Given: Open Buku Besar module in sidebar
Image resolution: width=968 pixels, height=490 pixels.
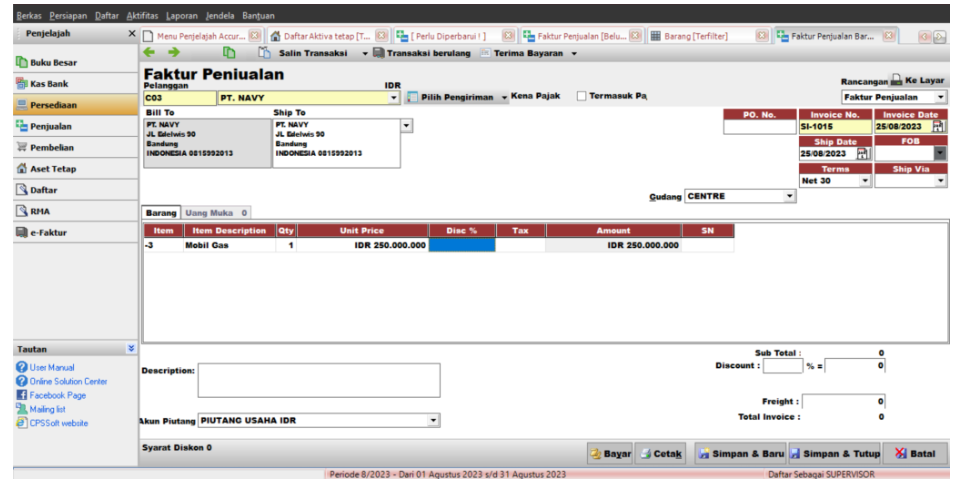Looking at the screenshot, I should coord(56,63).
